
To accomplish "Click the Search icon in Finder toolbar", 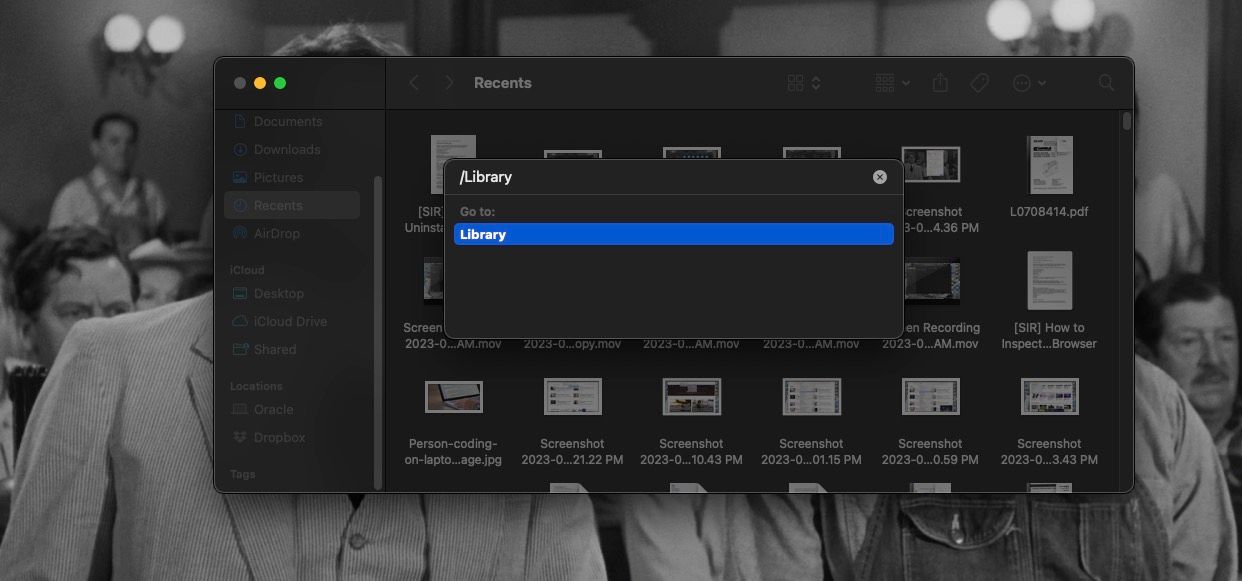I will coord(1106,82).
